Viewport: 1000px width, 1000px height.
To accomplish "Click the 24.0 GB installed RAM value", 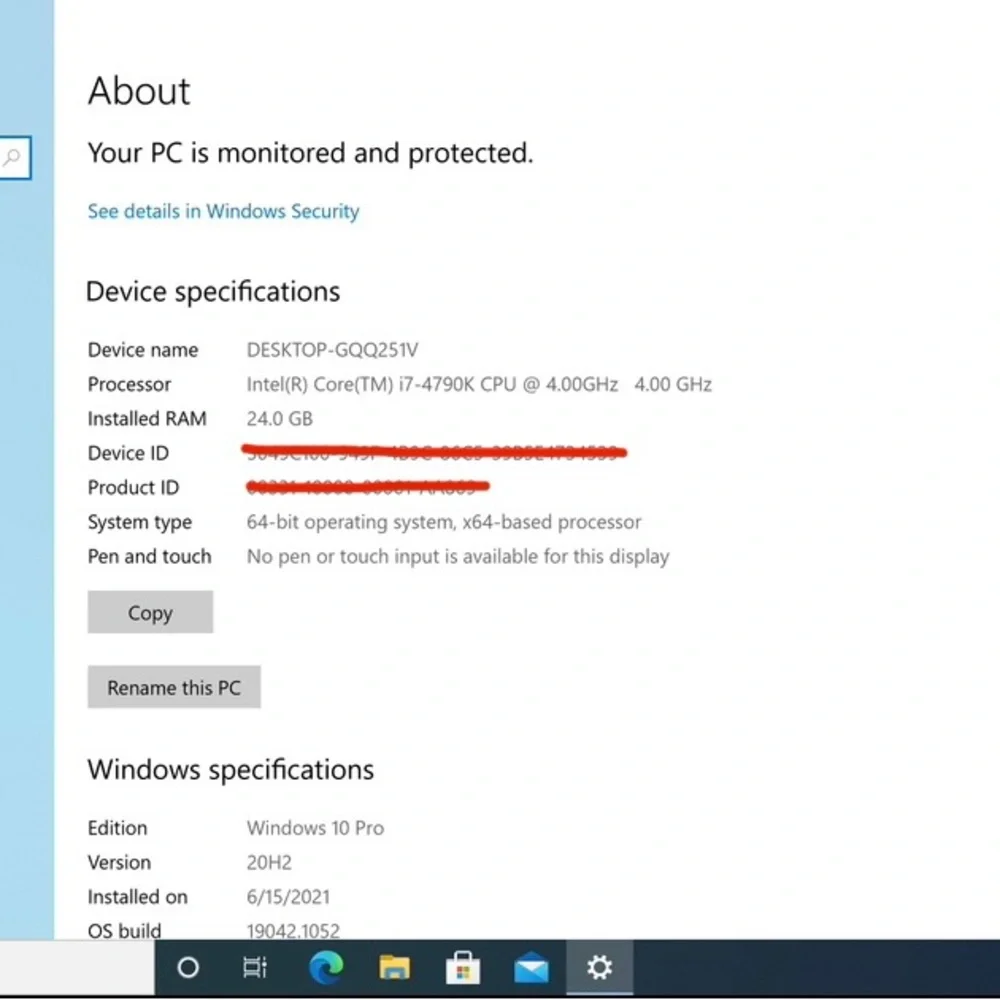I will coord(279,419).
